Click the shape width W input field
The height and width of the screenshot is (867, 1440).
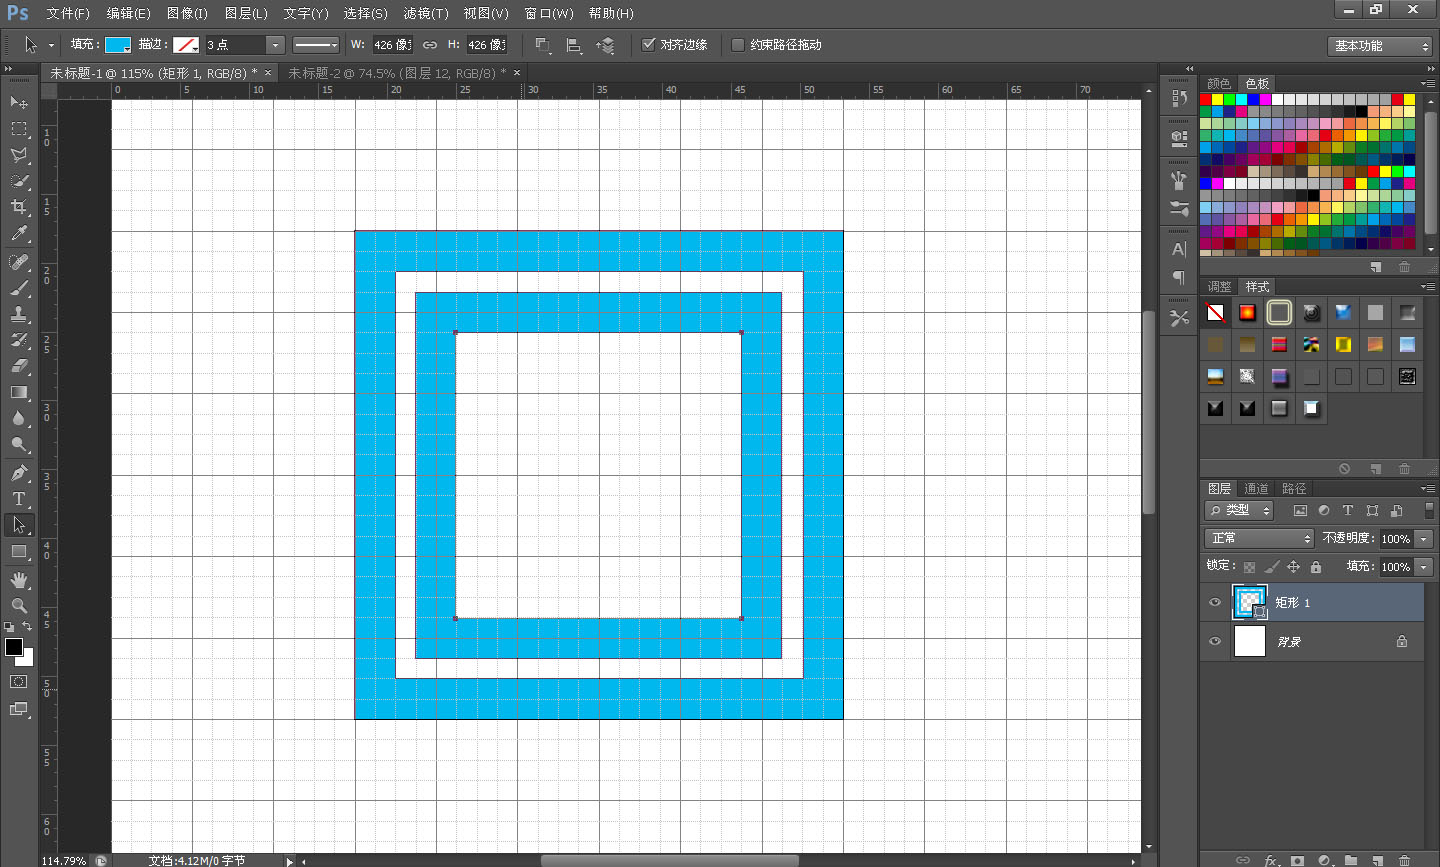(x=391, y=45)
